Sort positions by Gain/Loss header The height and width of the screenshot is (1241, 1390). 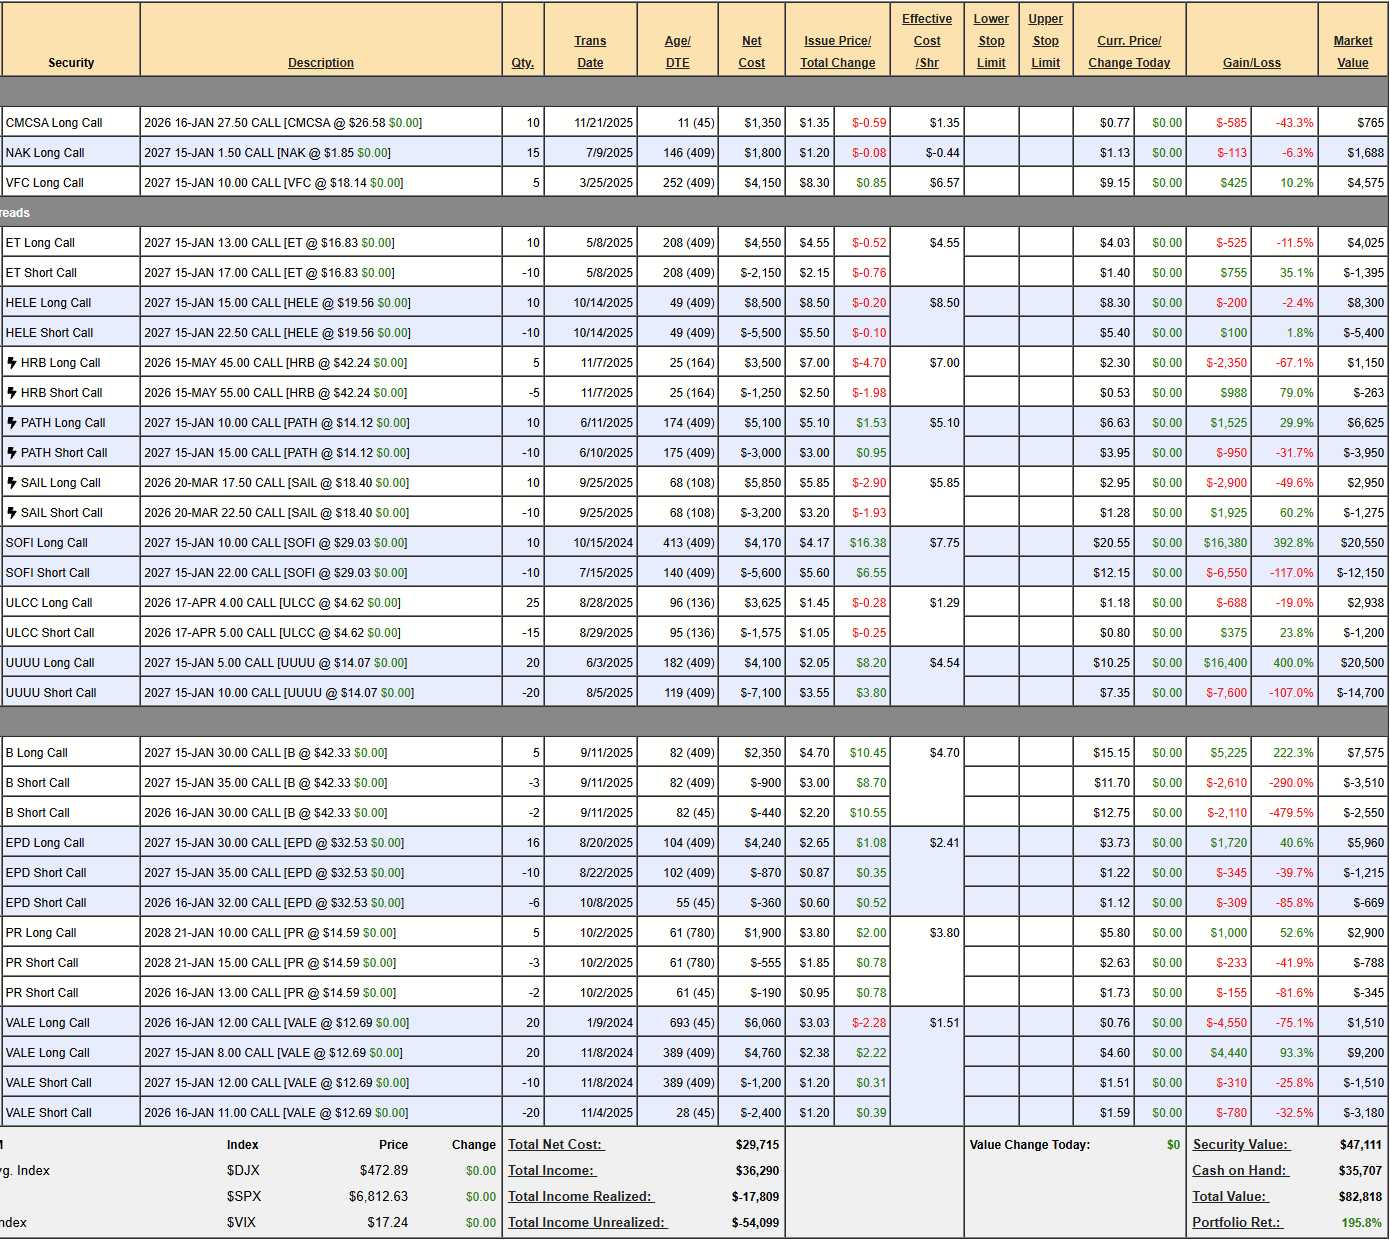[1251, 63]
